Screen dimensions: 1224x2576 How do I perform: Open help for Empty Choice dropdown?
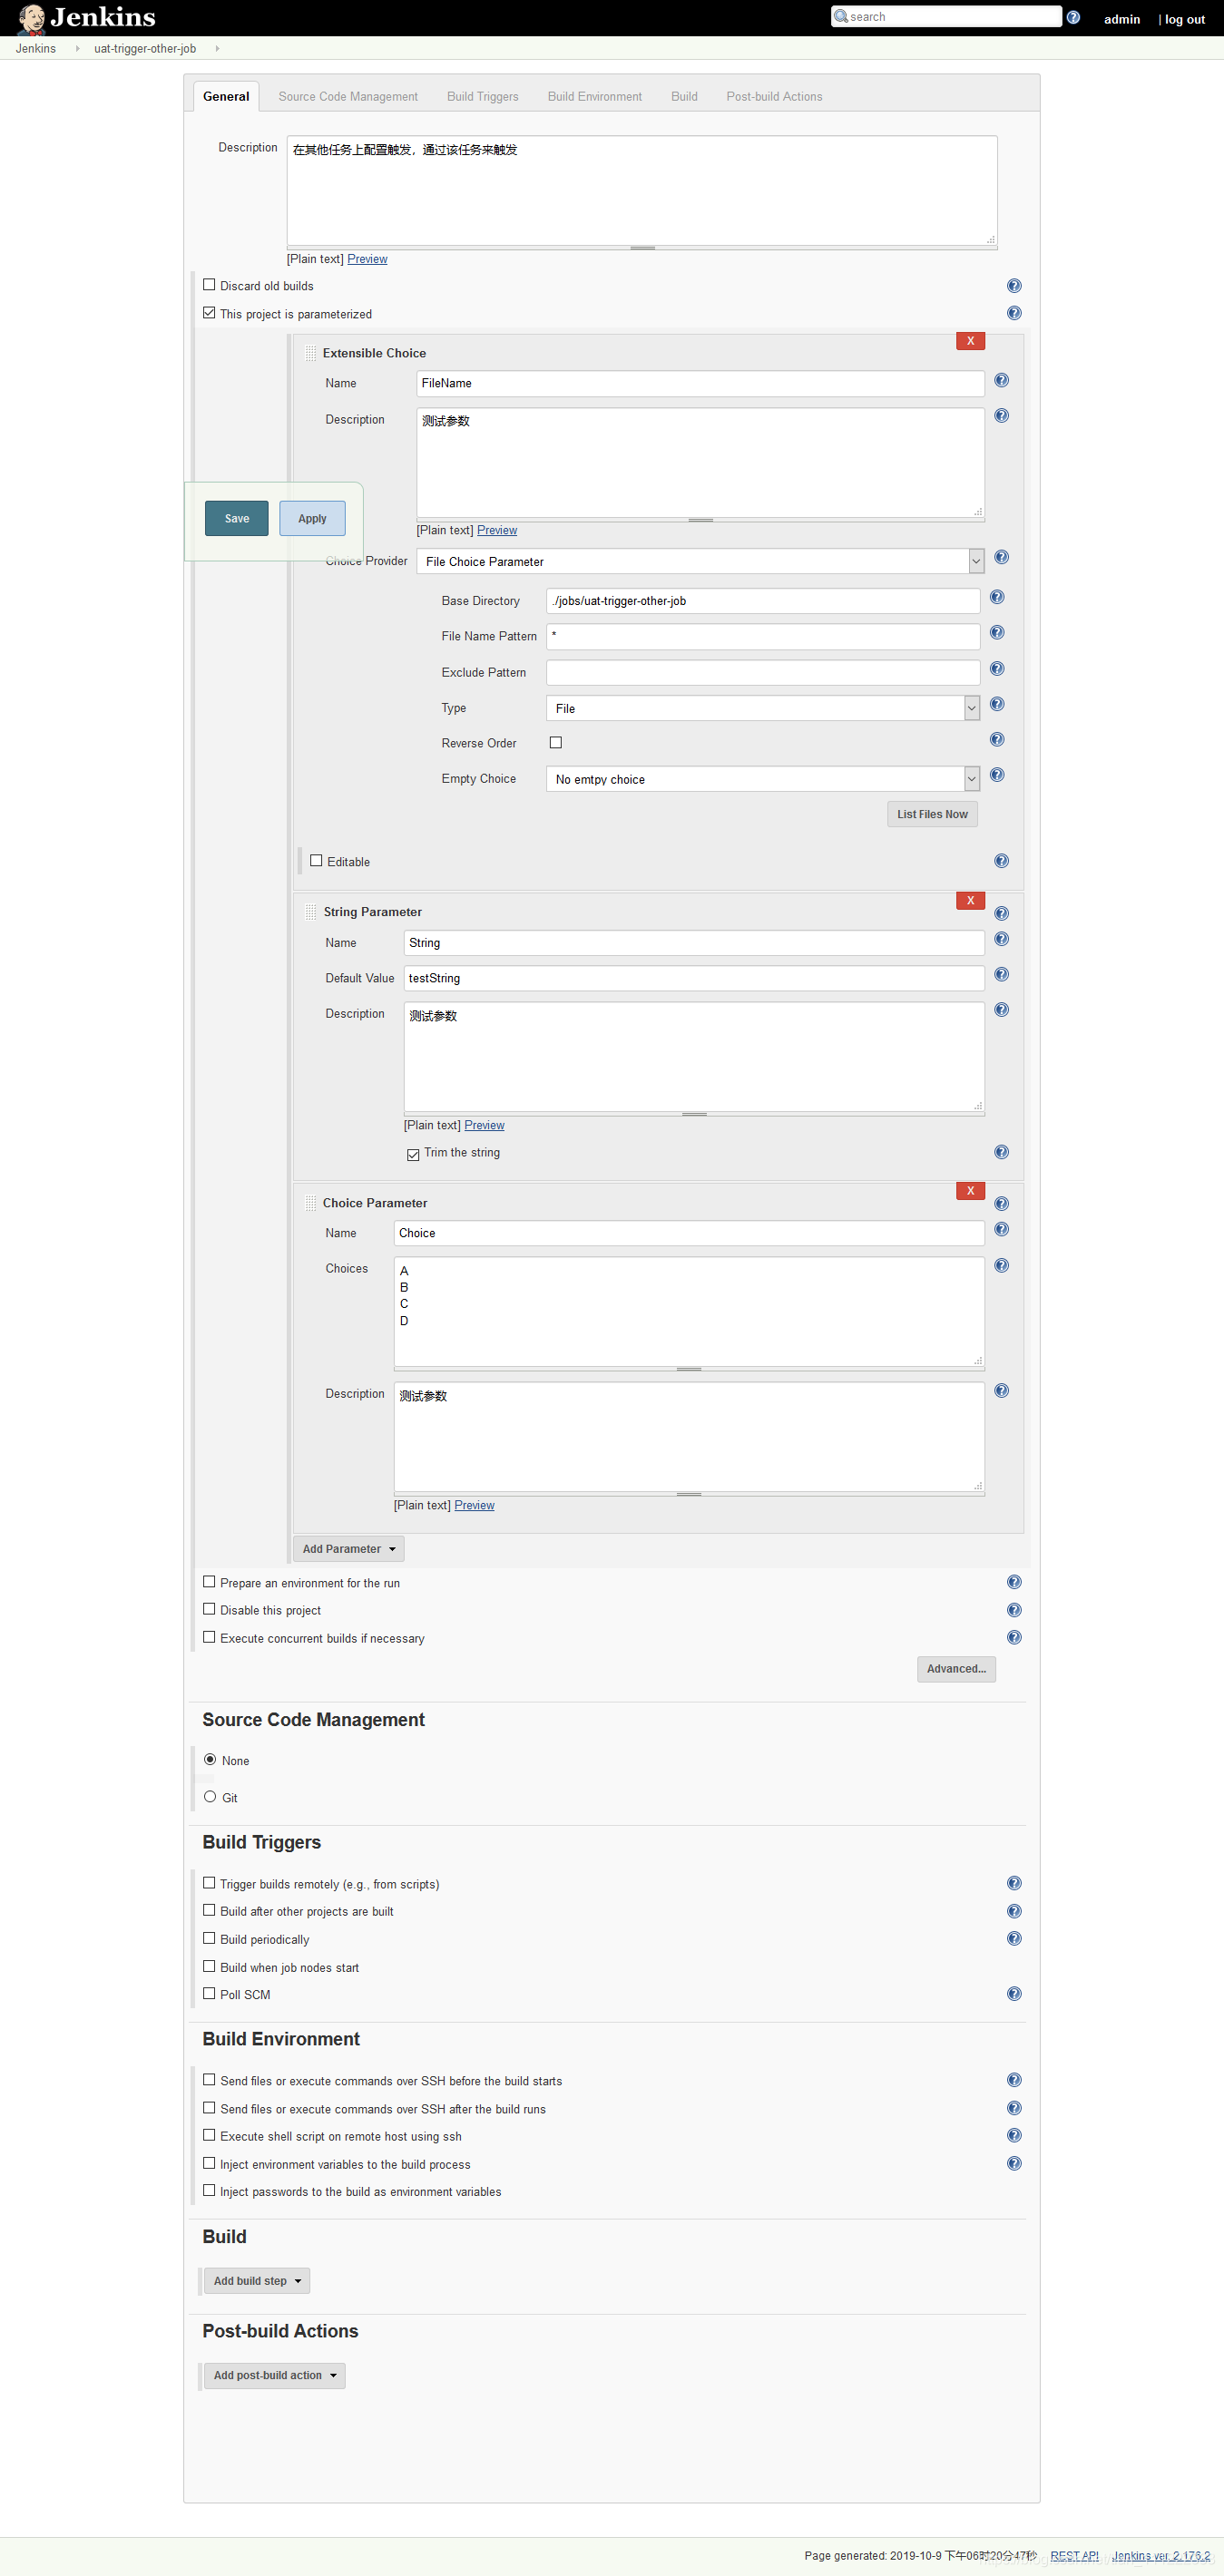[x=997, y=775]
